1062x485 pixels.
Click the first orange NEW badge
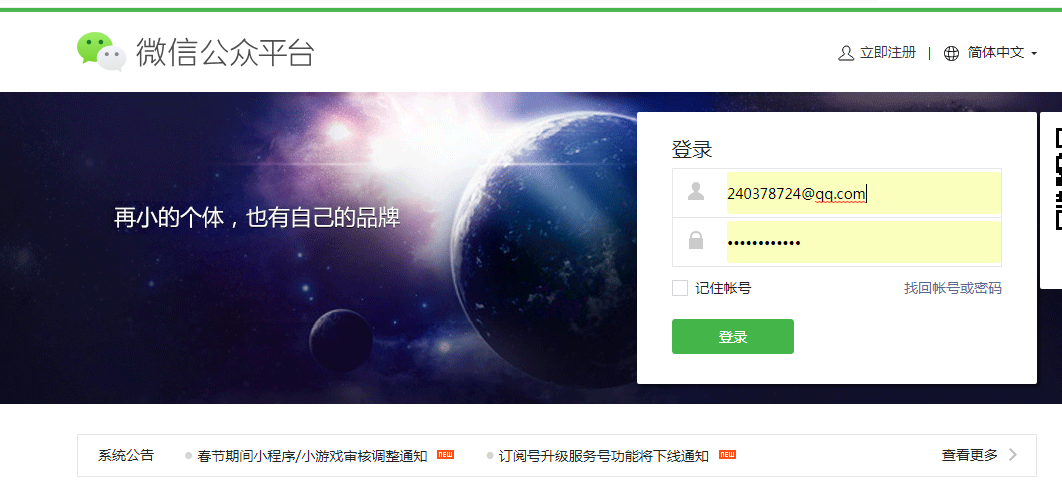point(445,455)
